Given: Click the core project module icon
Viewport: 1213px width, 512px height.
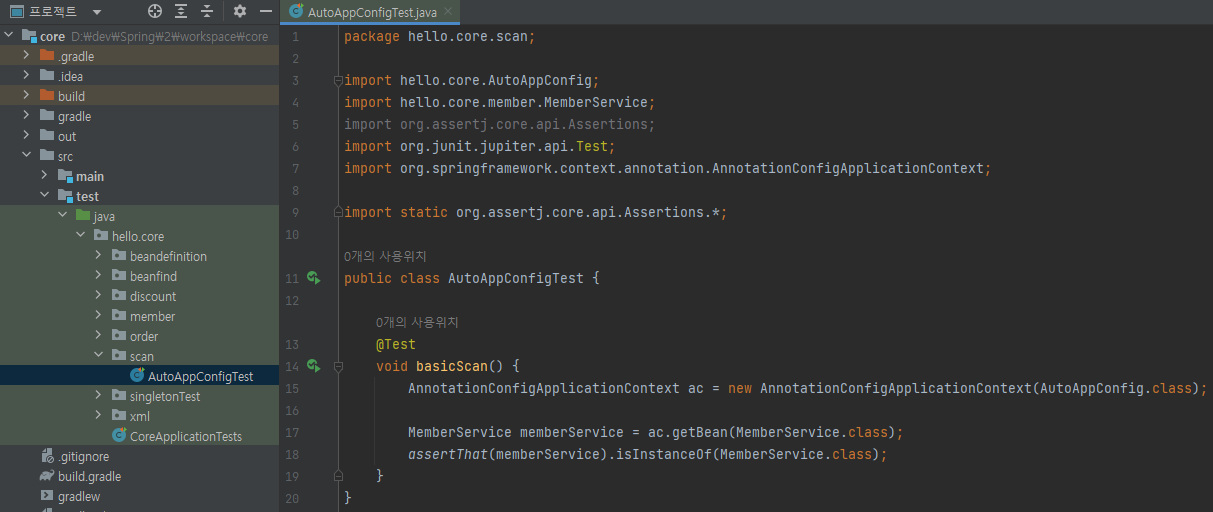Looking at the screenshot, I should click(29, 36).
